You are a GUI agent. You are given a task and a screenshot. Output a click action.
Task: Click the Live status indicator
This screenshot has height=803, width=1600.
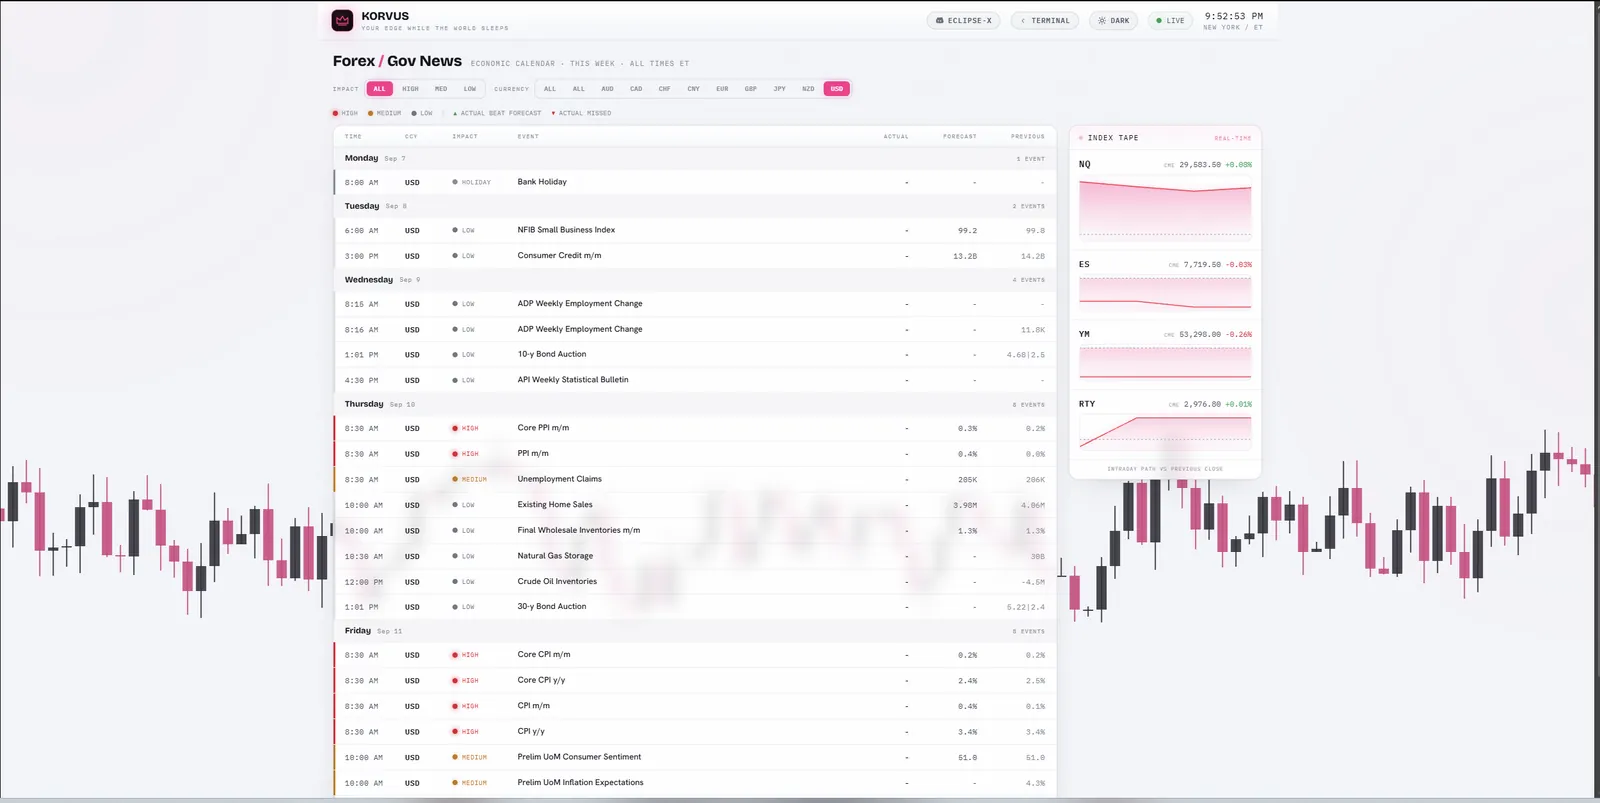[x=1170, y=20]
